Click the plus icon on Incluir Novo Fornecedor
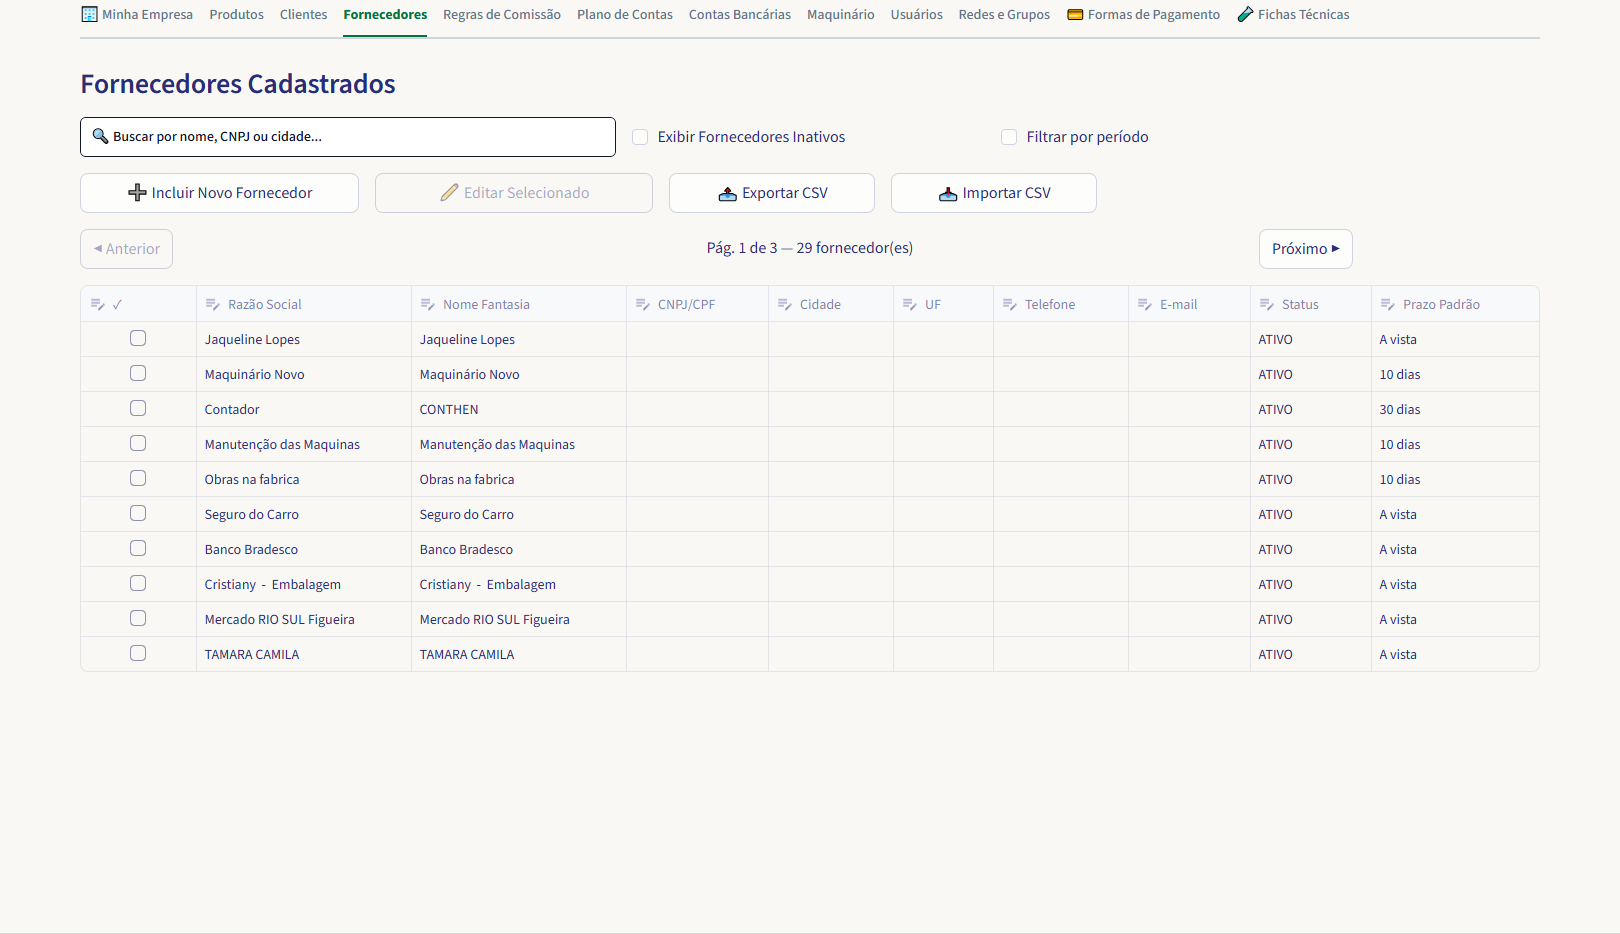 pos(138,193)
